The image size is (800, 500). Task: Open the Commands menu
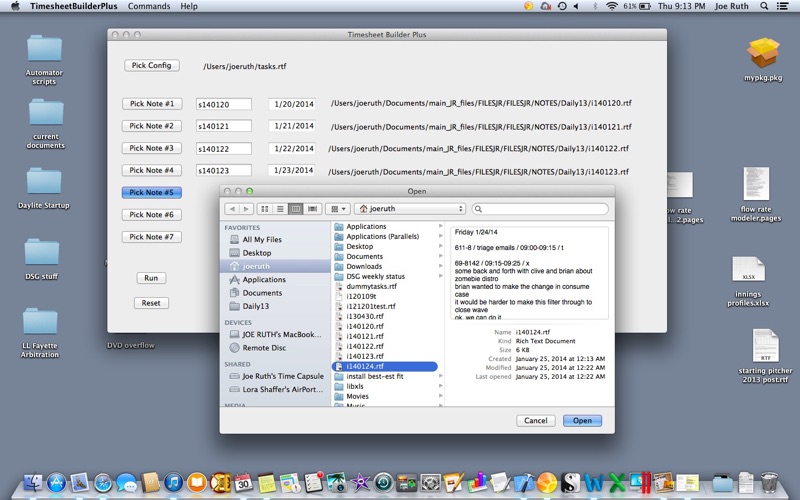149,6
